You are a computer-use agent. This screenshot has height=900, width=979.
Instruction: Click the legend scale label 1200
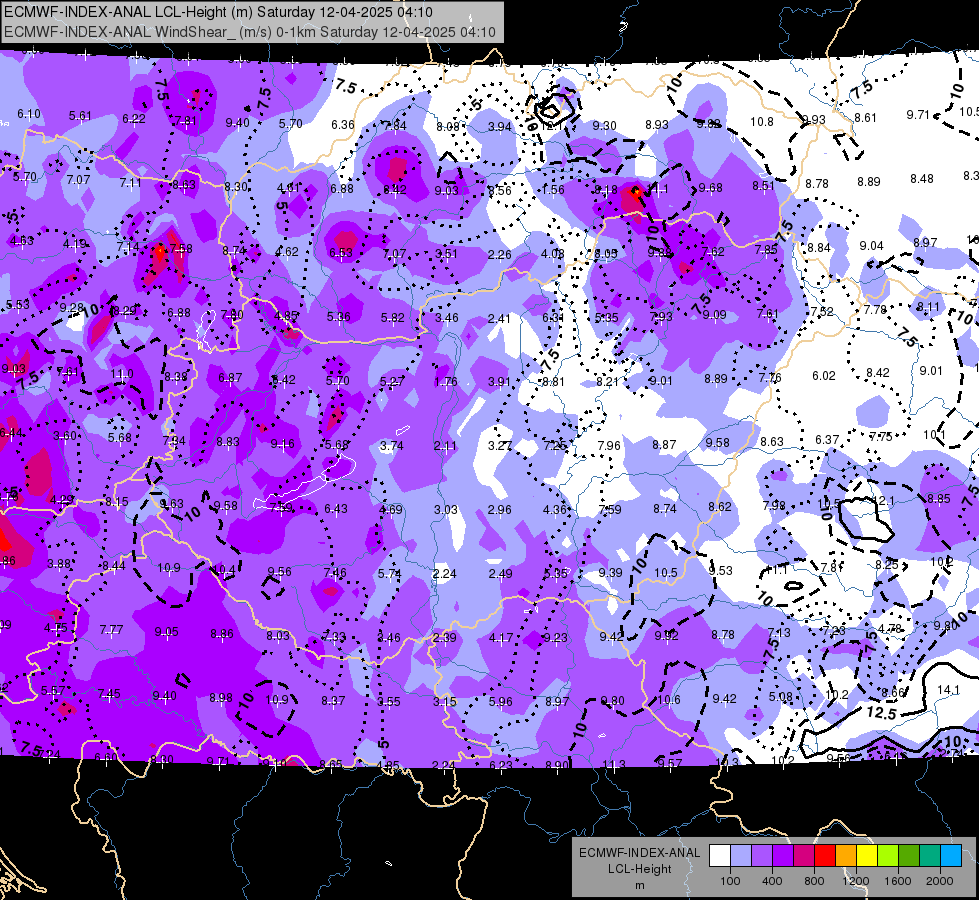point(855,881)
